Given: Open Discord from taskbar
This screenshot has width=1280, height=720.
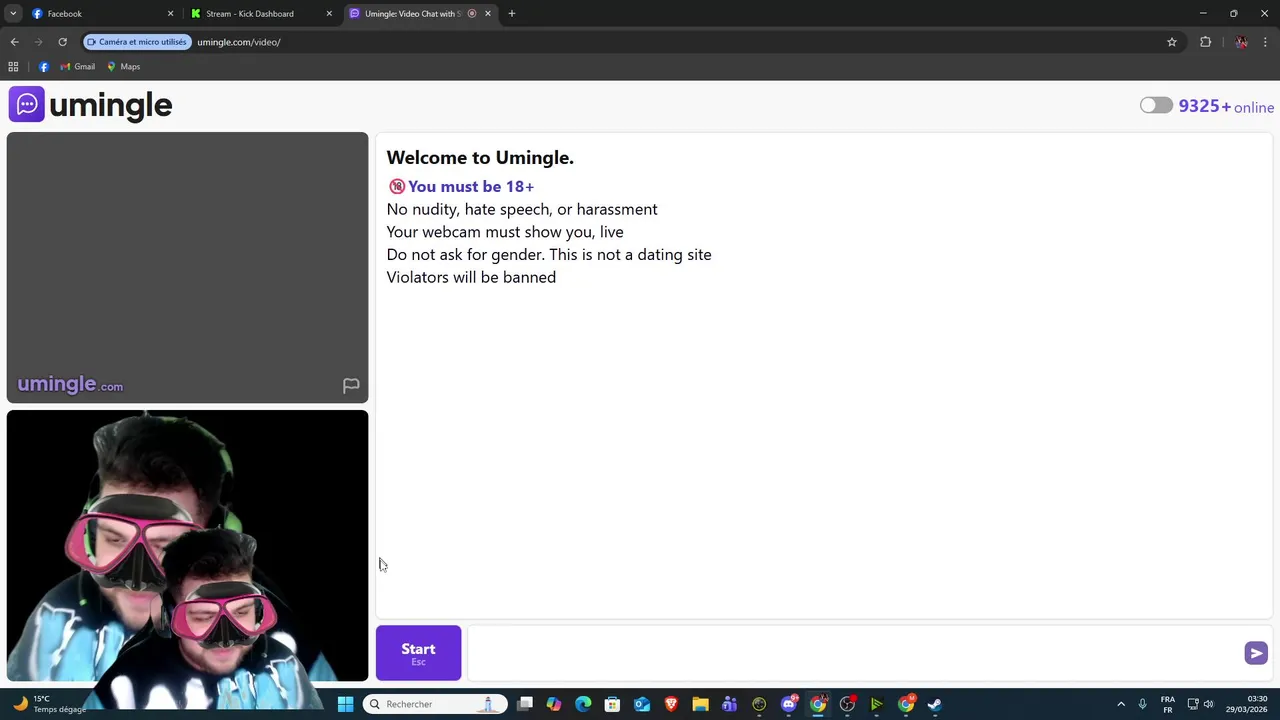Looking at the screenshot, I should tap(789, 704).
